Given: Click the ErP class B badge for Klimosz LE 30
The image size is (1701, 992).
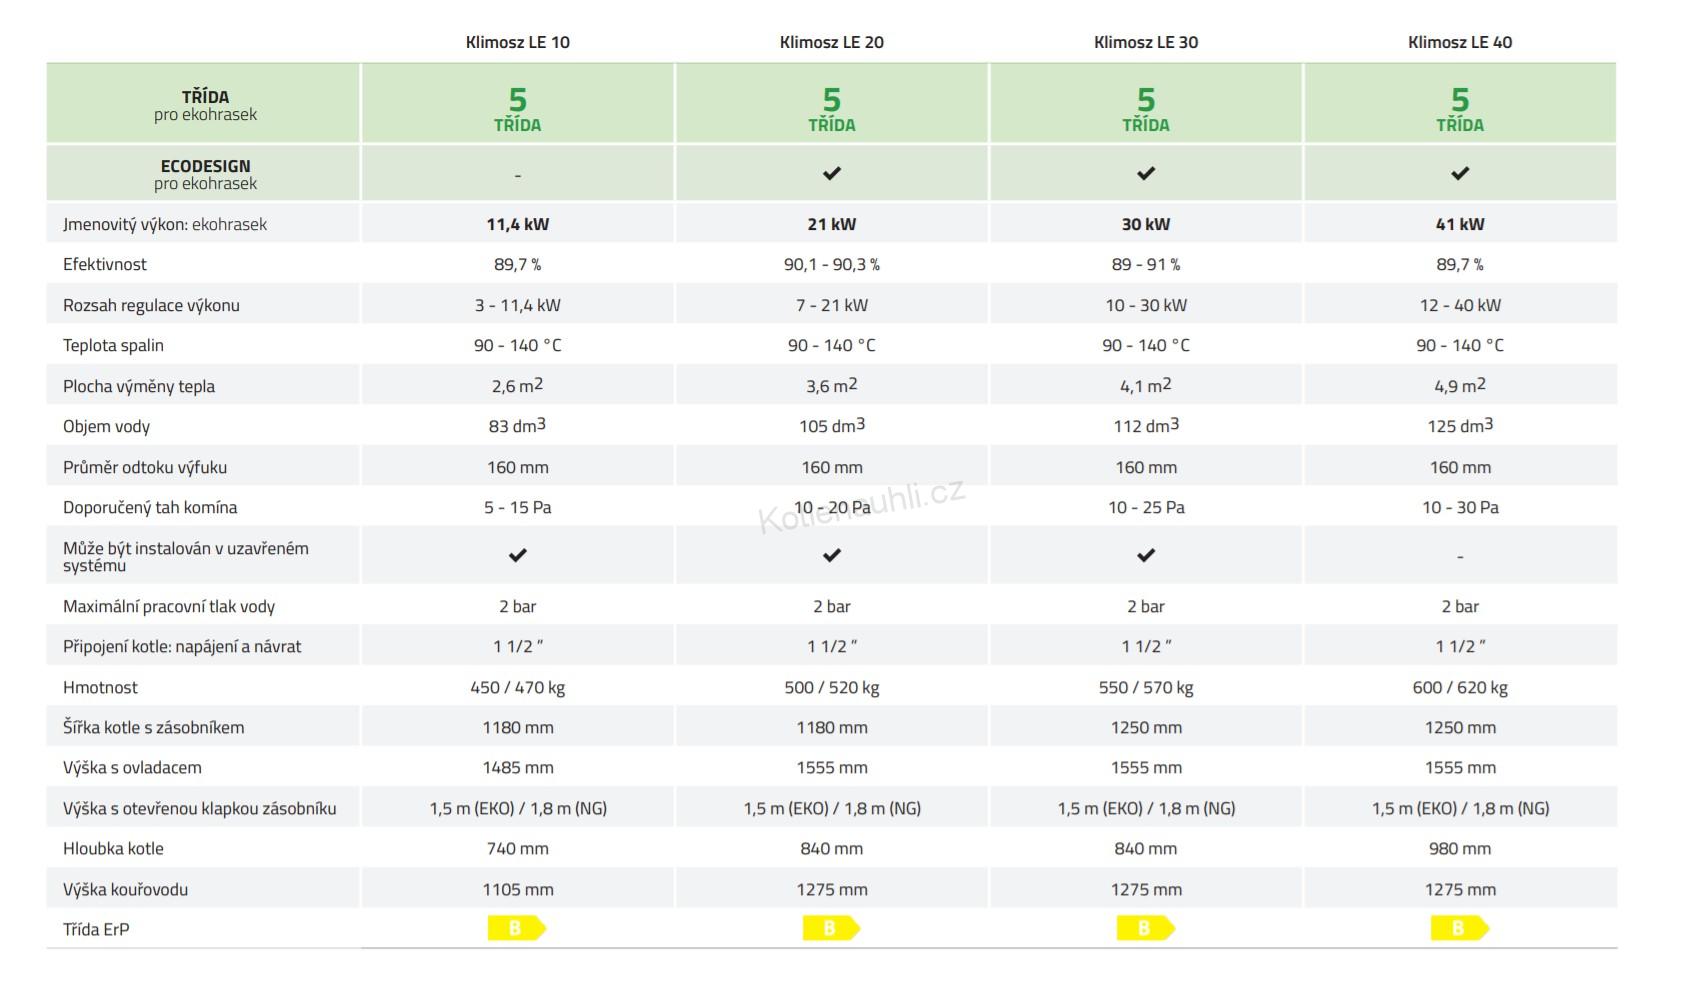Looking at the screenshot, I should [1145, 929].
